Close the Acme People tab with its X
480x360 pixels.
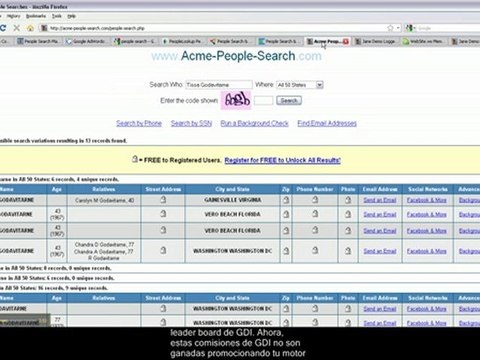[x=346, y=41]
